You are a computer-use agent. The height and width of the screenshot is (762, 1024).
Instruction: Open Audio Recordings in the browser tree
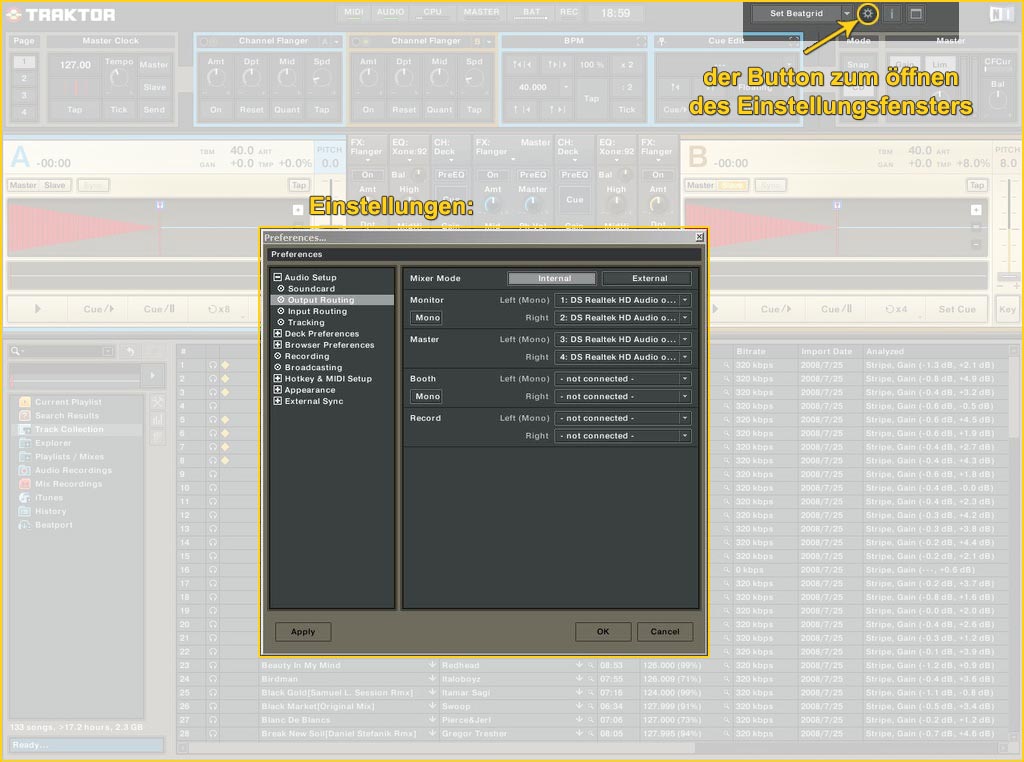(73, 471)
